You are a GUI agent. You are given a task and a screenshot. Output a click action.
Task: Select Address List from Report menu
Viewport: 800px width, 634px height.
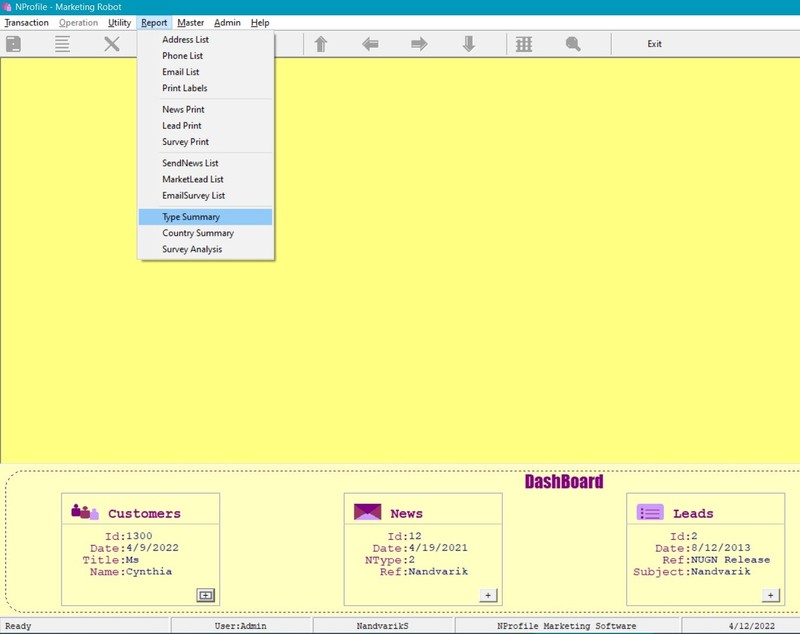(206, 39)
